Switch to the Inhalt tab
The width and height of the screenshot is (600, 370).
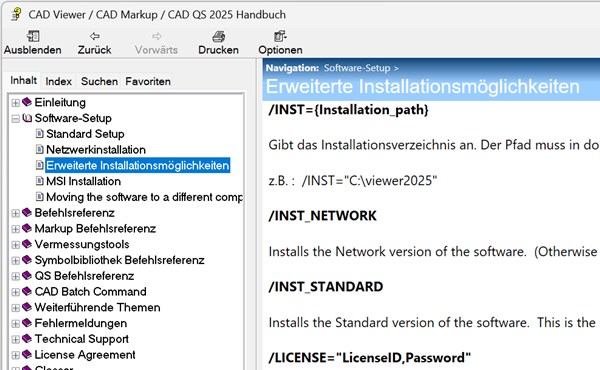click(23, 80)
